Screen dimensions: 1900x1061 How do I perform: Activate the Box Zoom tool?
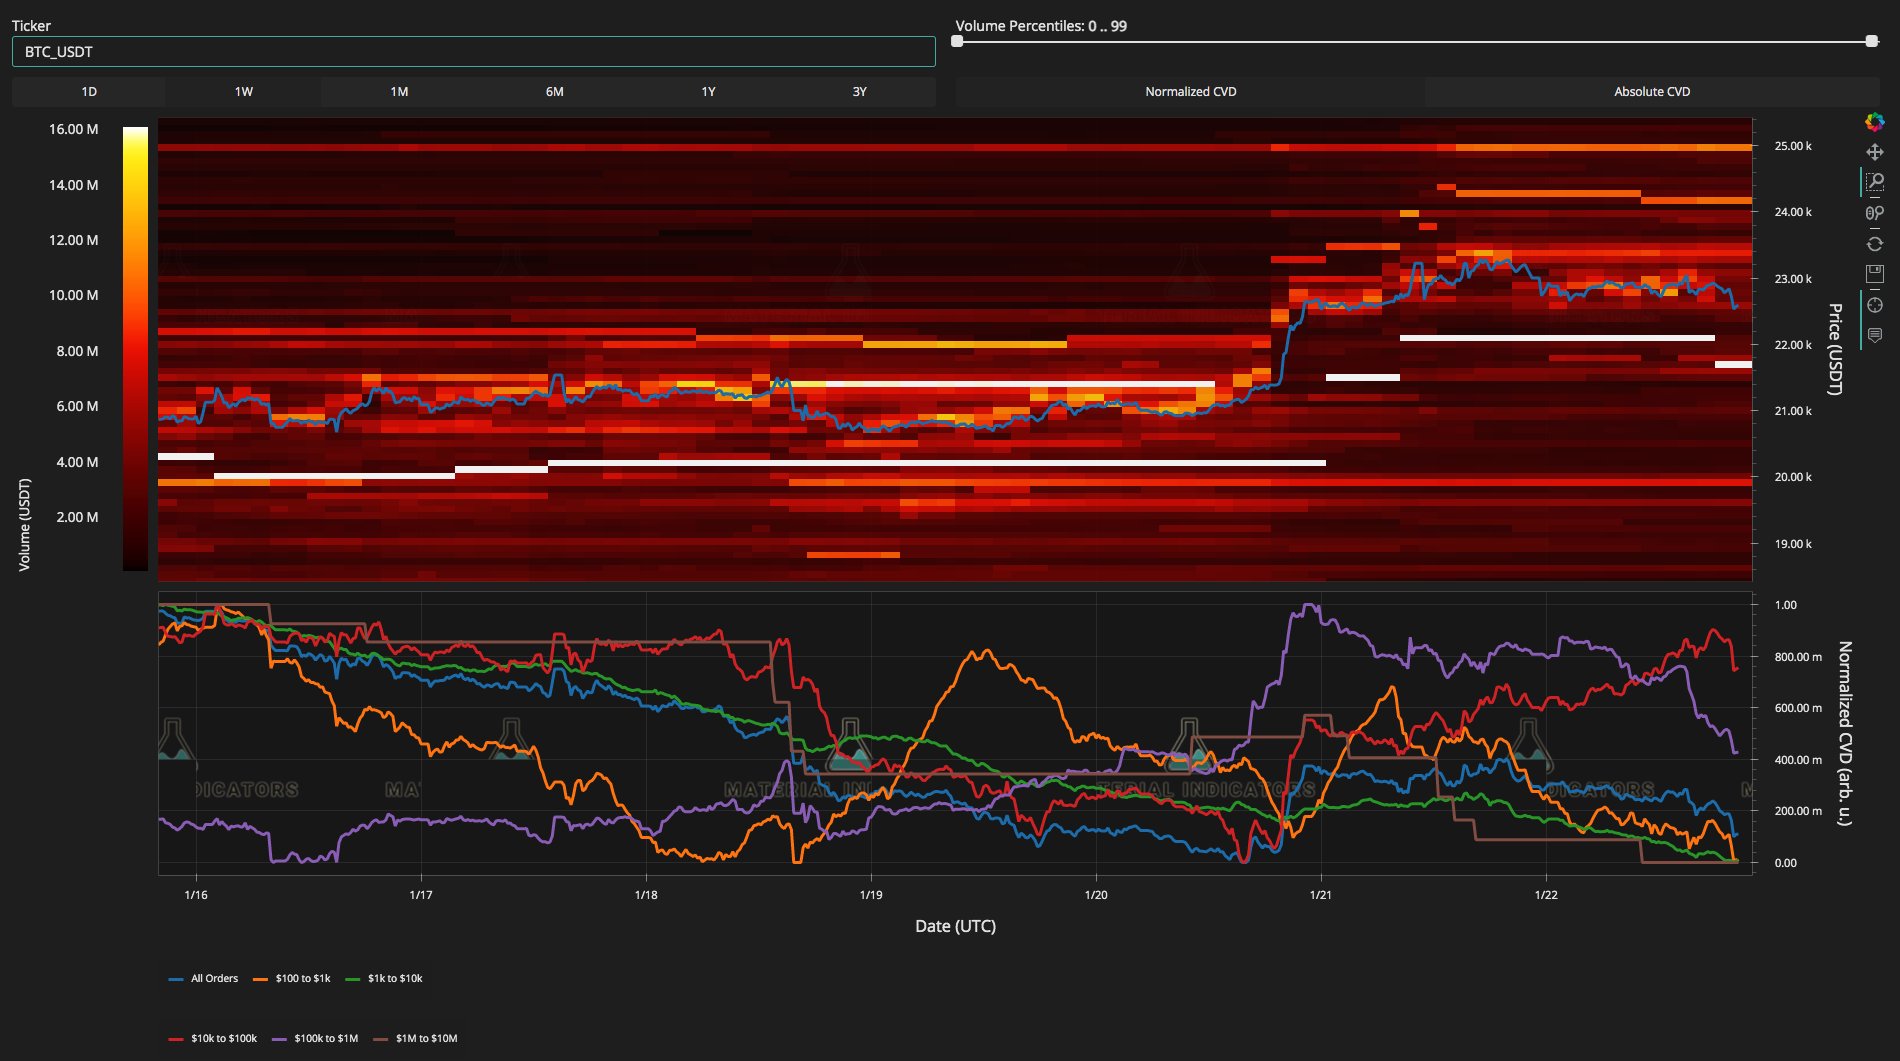(x=1874, y=182)
